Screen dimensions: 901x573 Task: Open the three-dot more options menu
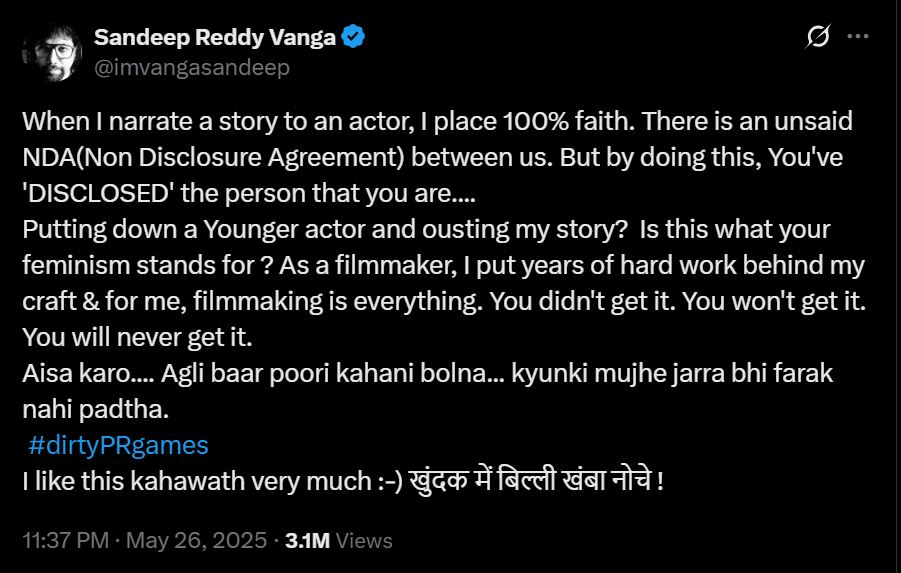858,38
